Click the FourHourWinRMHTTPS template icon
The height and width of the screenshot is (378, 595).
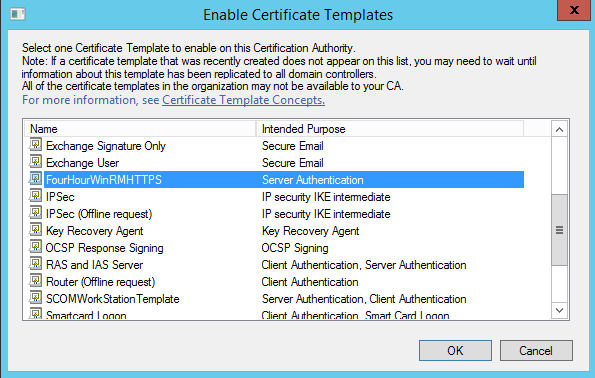pos(36,179)
